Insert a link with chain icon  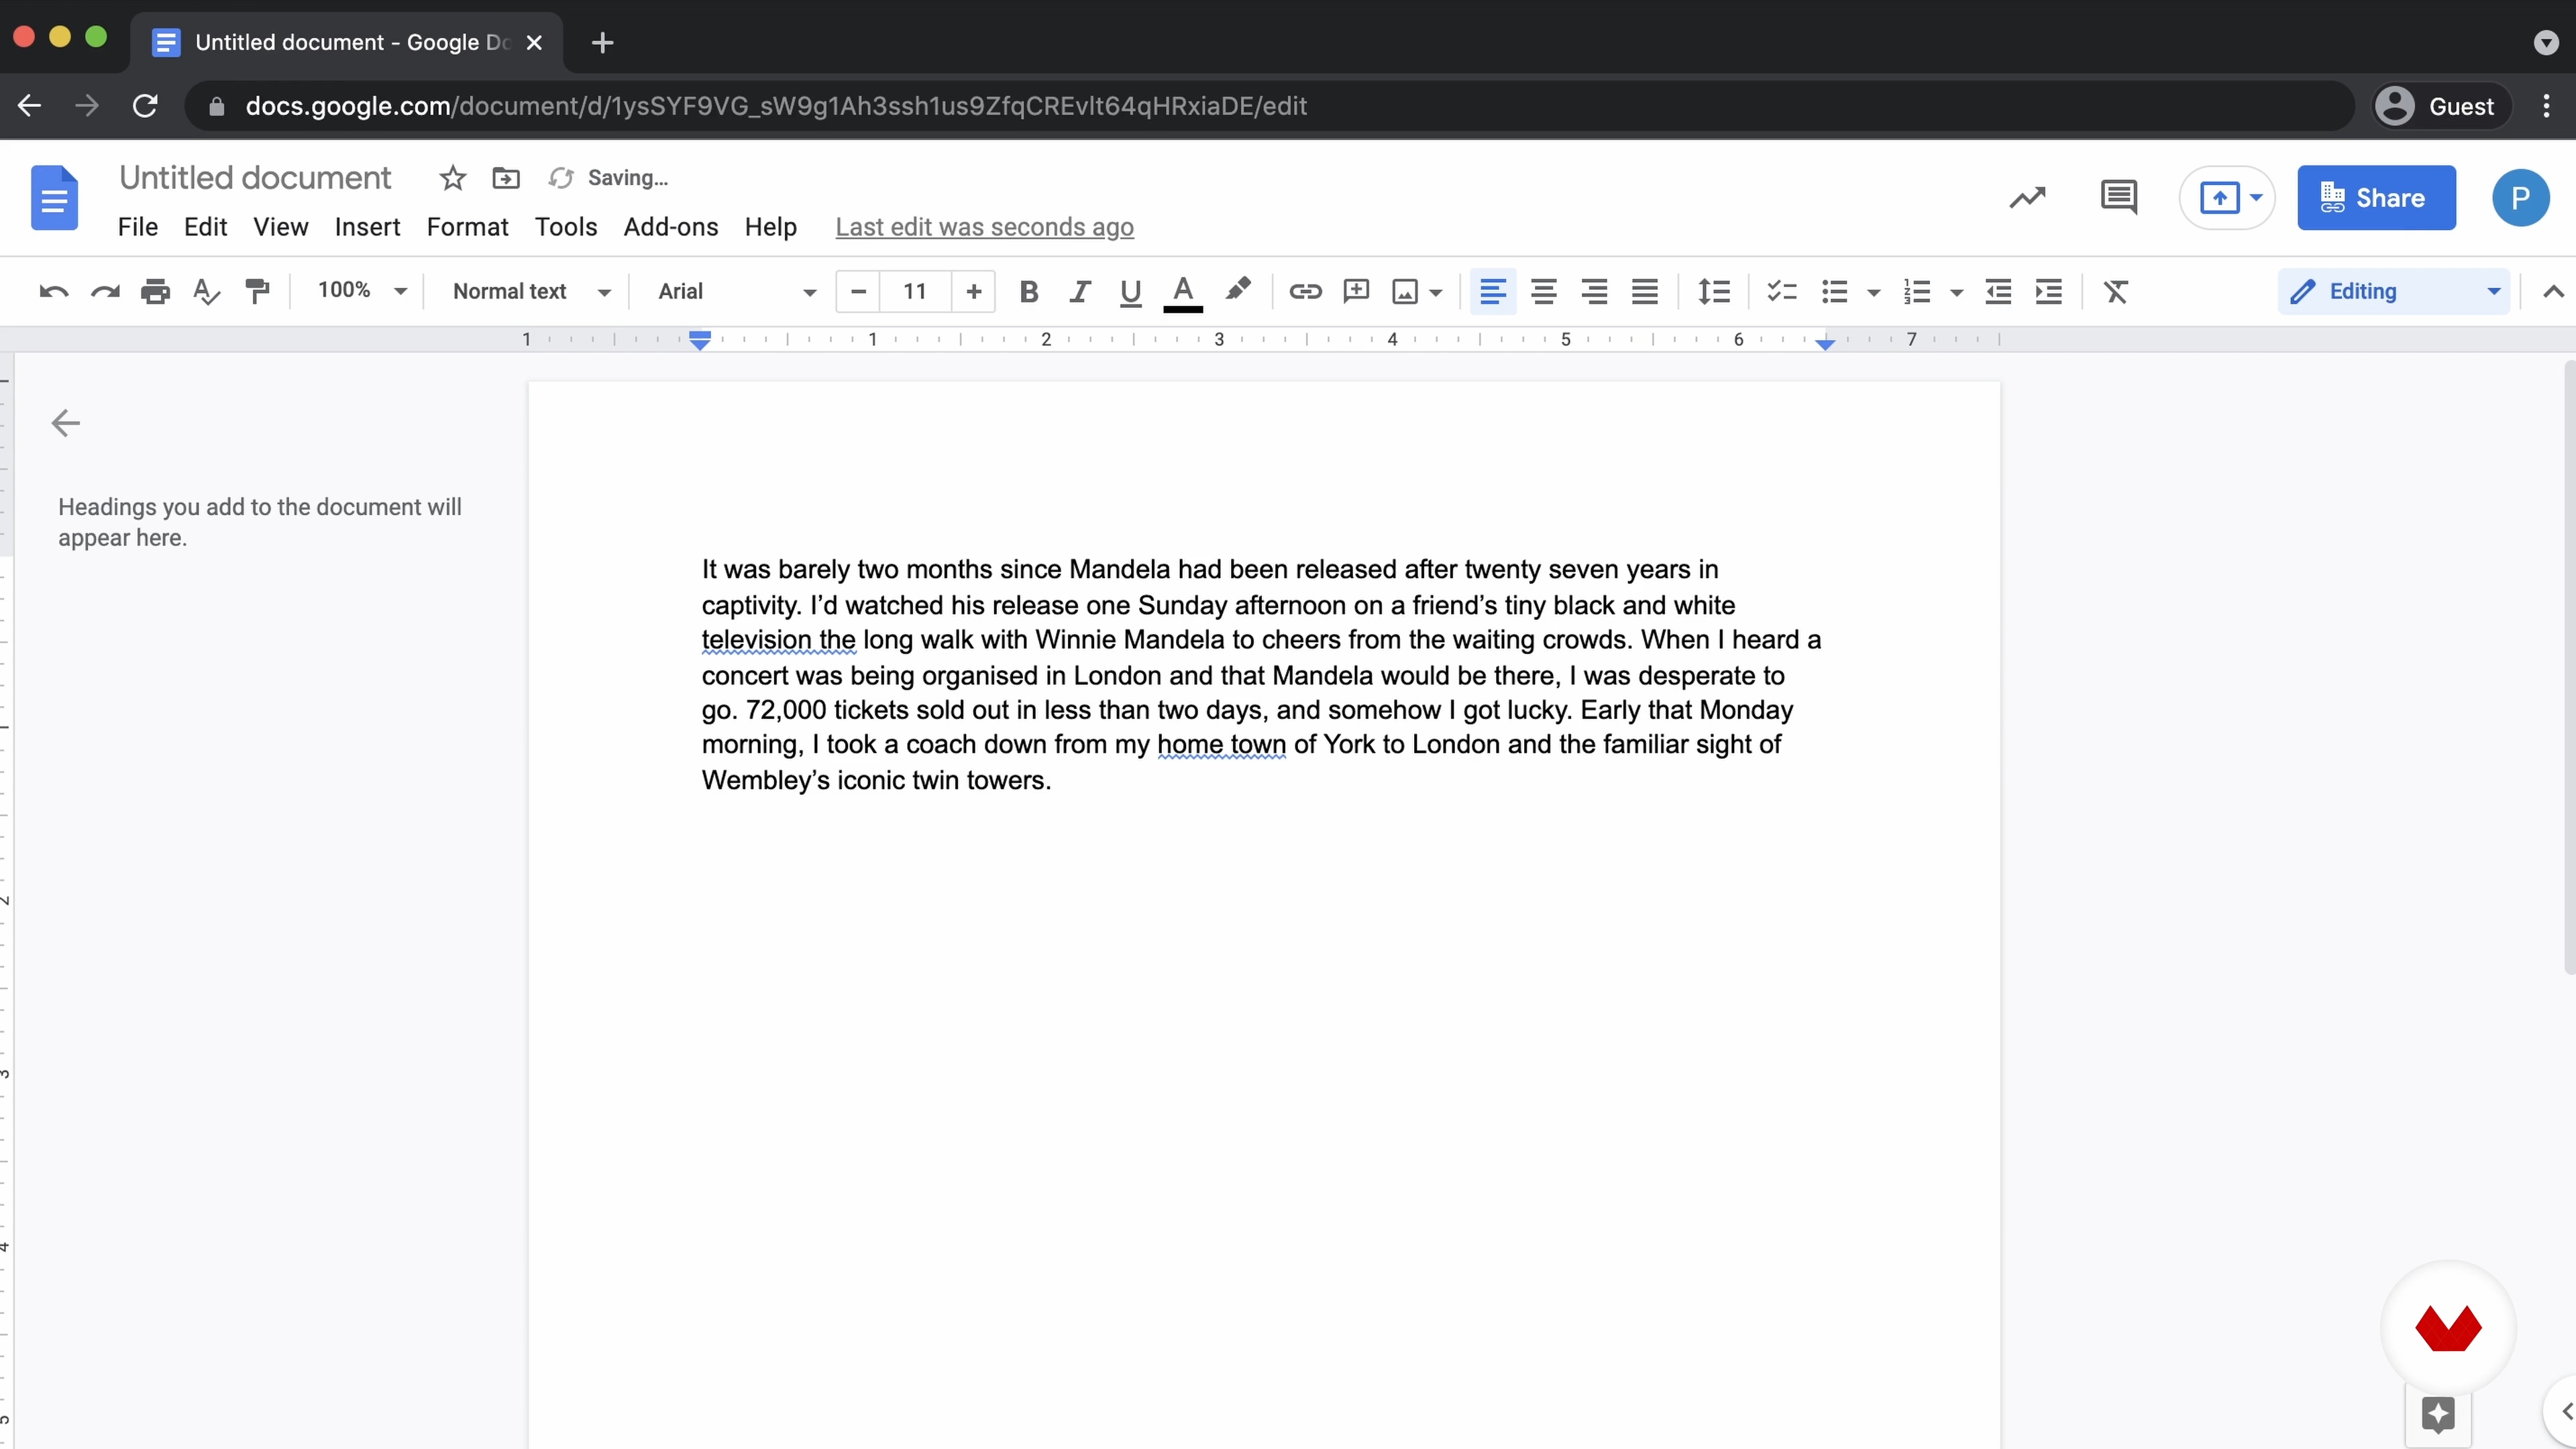coord(1305,291)
